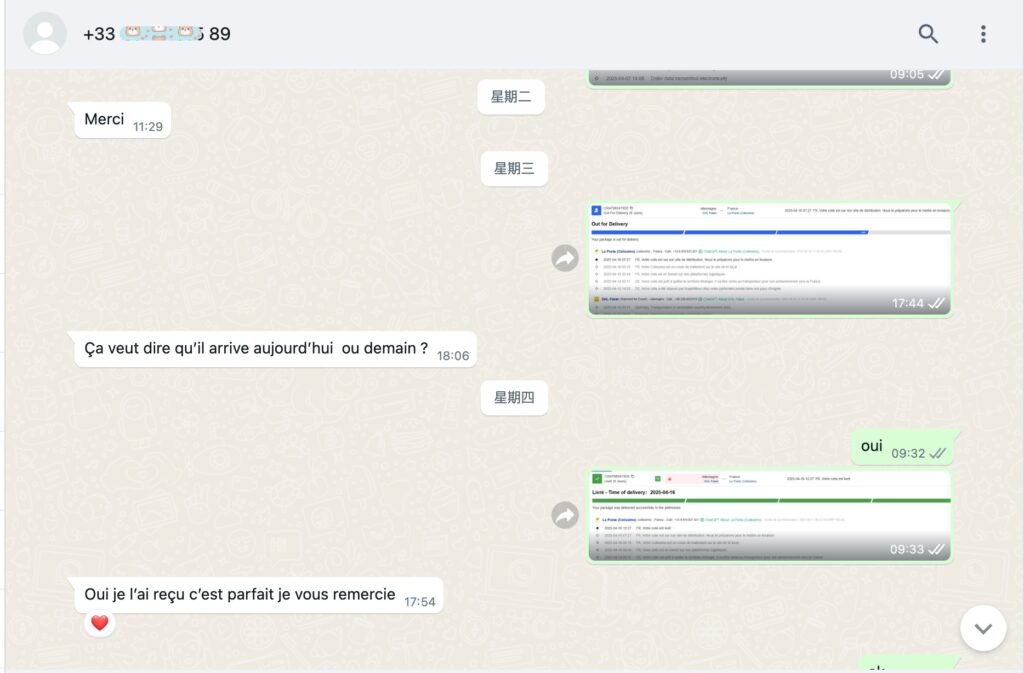
Task: Click the read checkmarks on 17:44 image
Action: 937,303
